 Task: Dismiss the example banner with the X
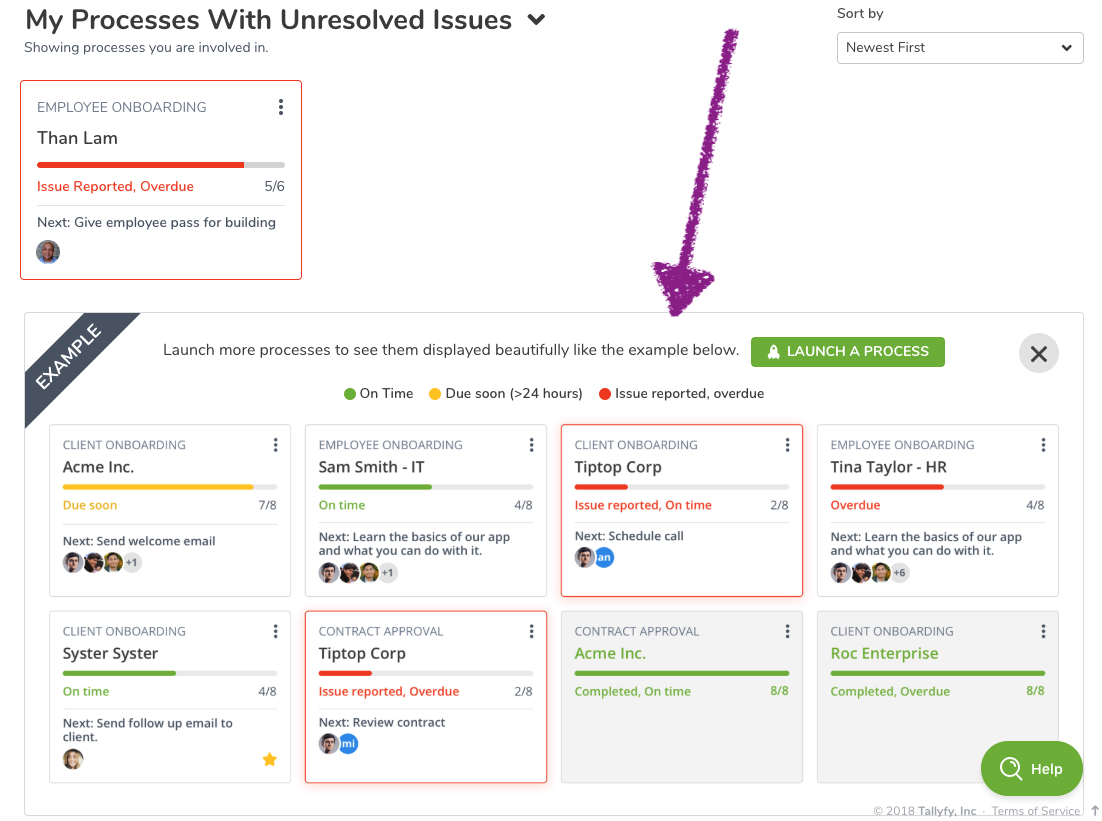point(1038,352)
